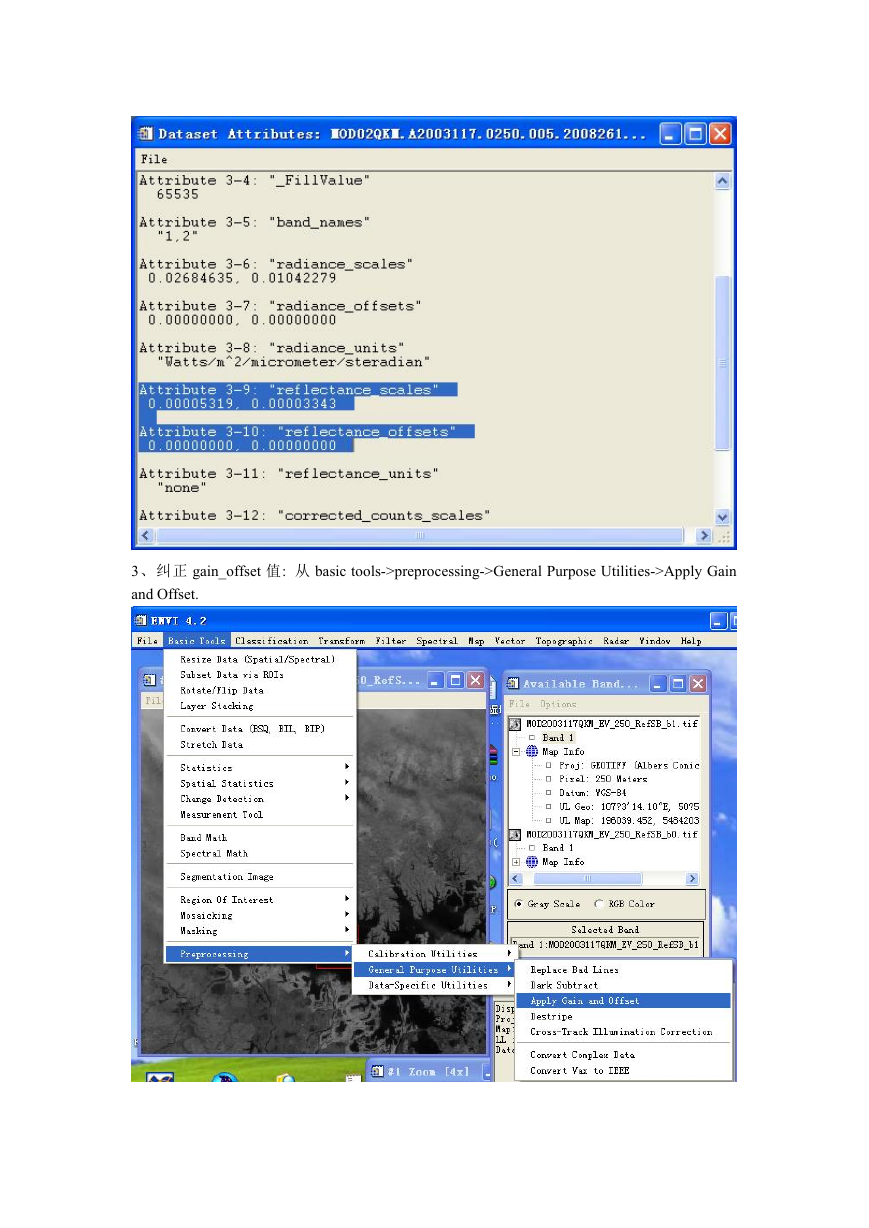The height and width of the screenshot is (1228, 869).
Task: Click the Available Bands horizontal scroll right arrow
Action: click(692, 879)
